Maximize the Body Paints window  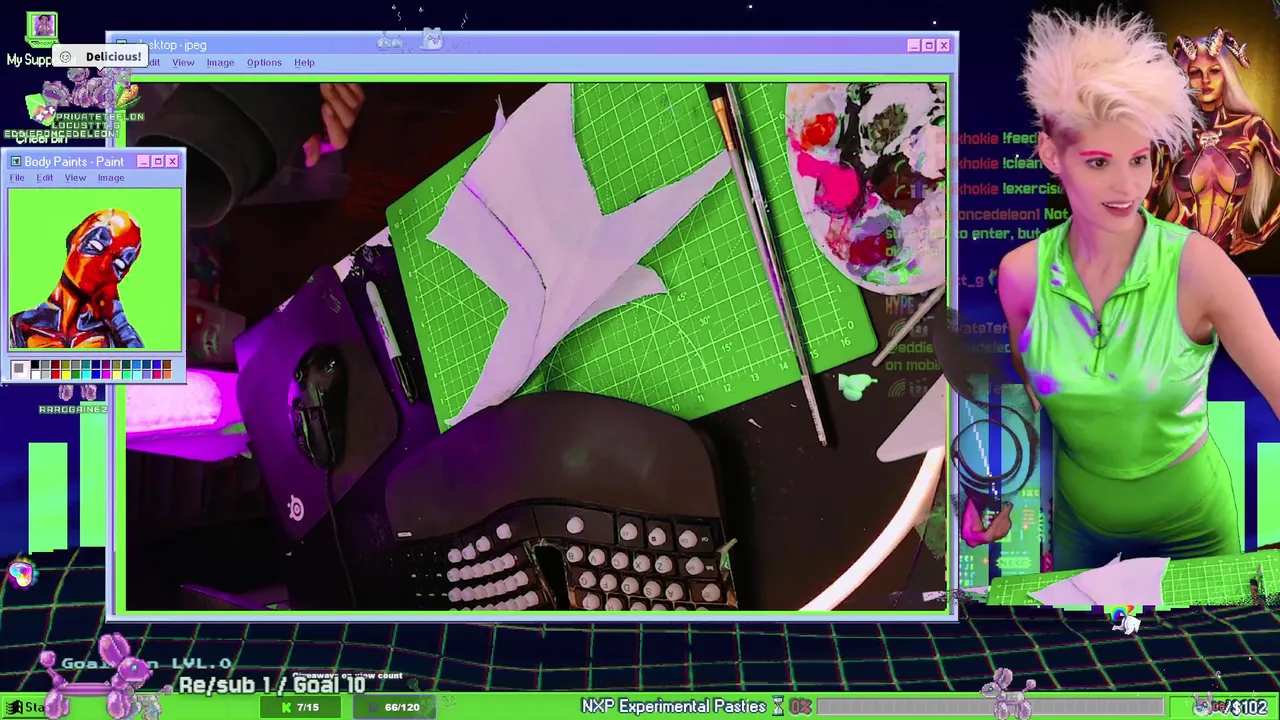(158, 161)
